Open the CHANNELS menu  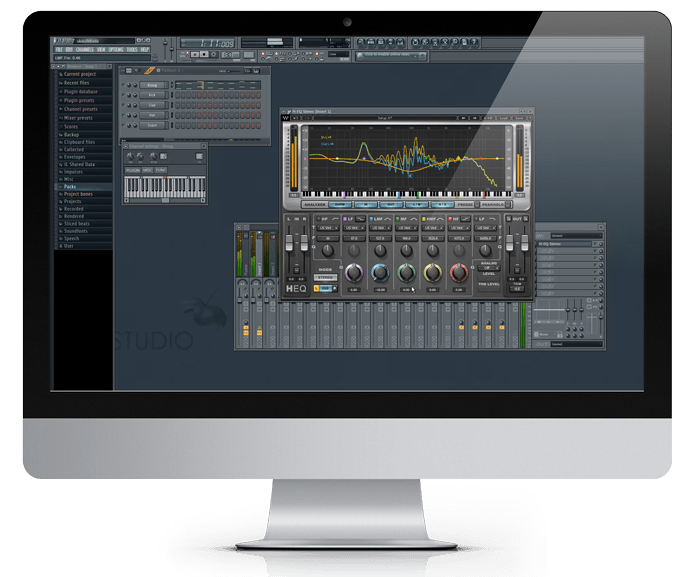85,48
